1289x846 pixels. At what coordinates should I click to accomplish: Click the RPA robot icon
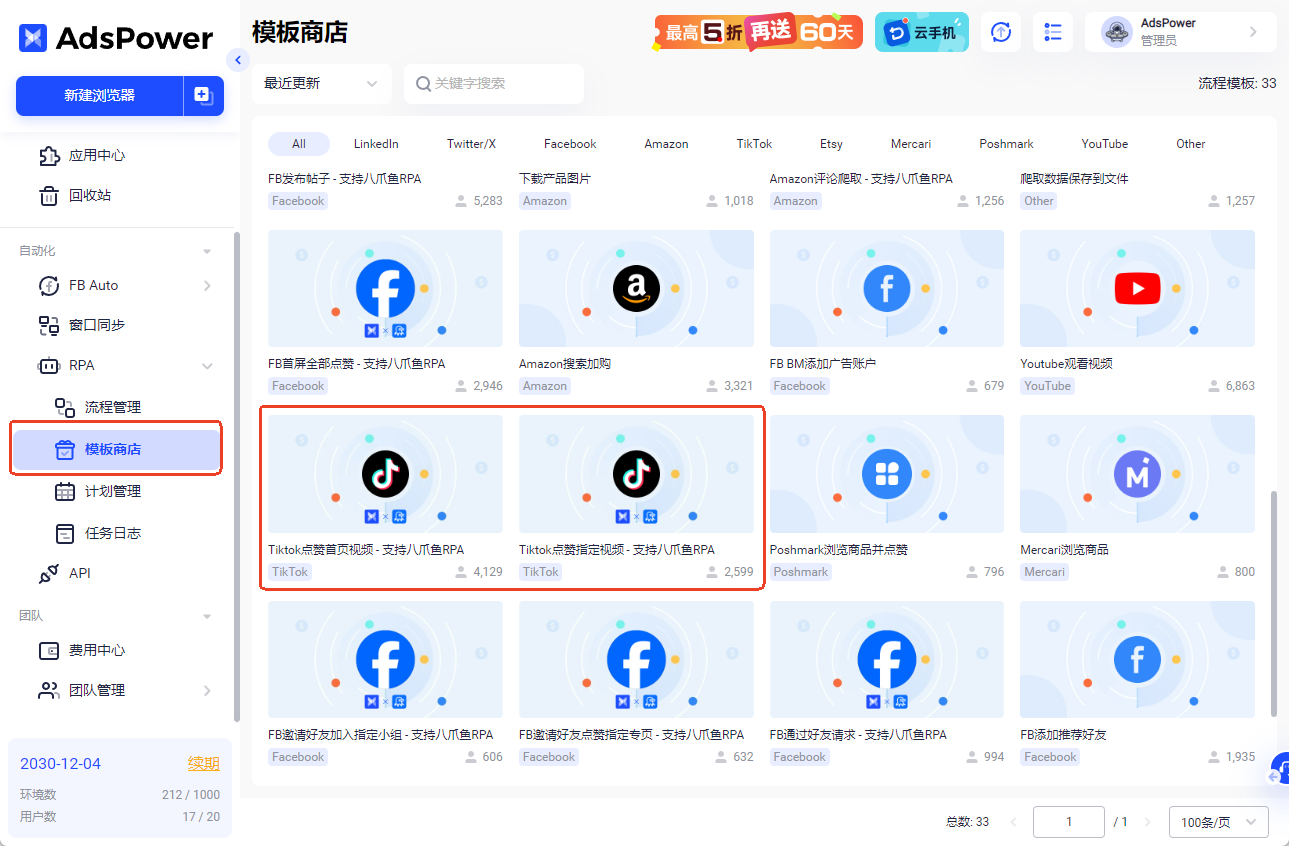tap(49, 365)
